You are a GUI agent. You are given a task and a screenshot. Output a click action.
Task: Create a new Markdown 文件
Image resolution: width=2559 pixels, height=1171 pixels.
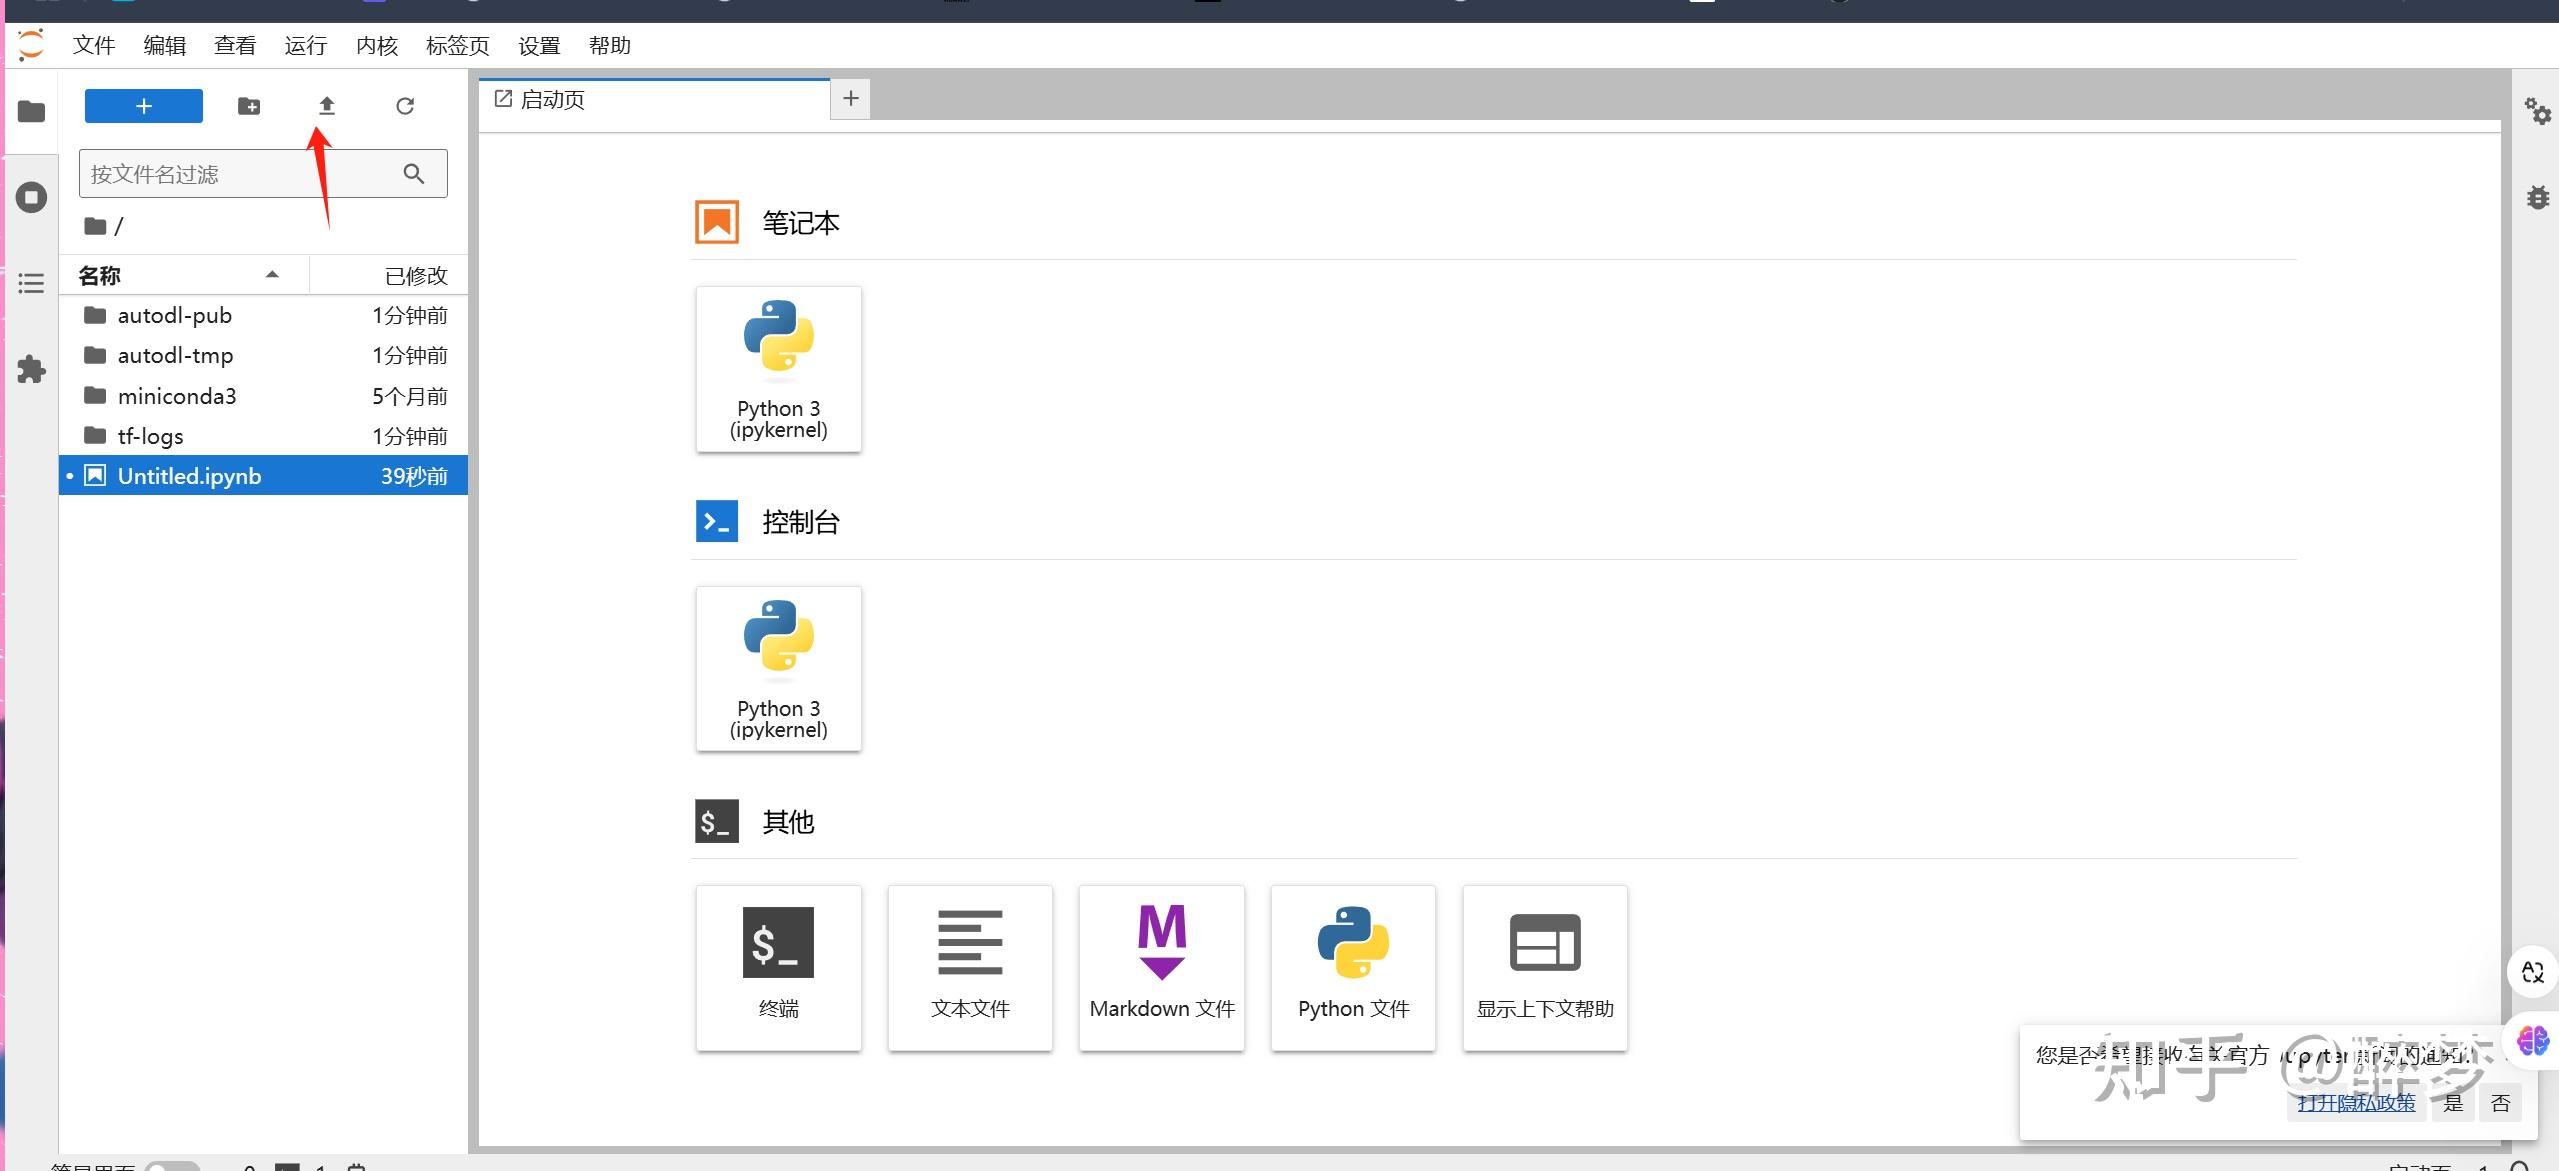coord(1161,967)
